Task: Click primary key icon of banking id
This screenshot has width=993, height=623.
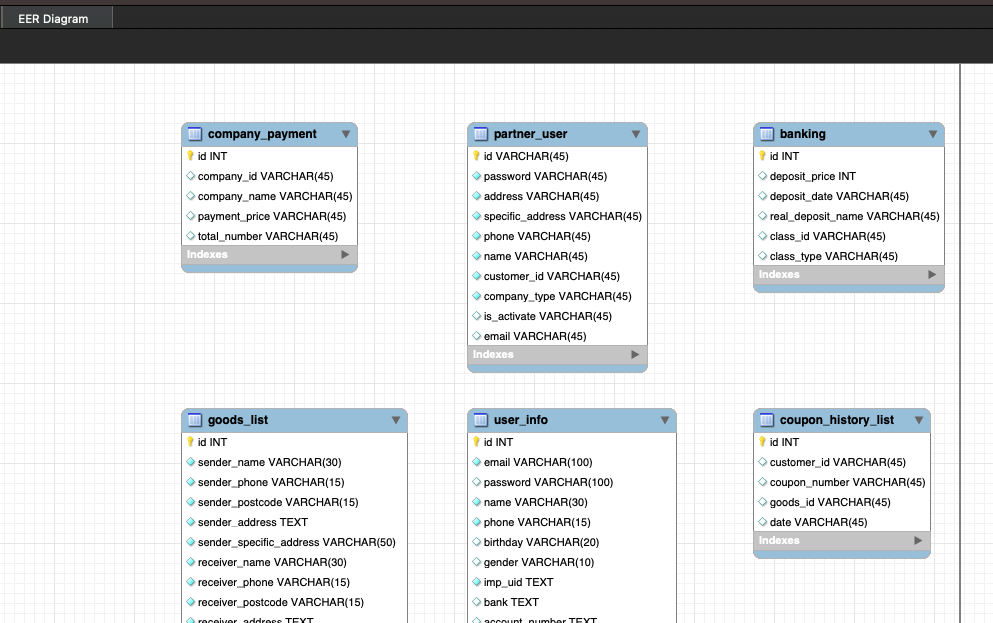Action: coord(762,156)
